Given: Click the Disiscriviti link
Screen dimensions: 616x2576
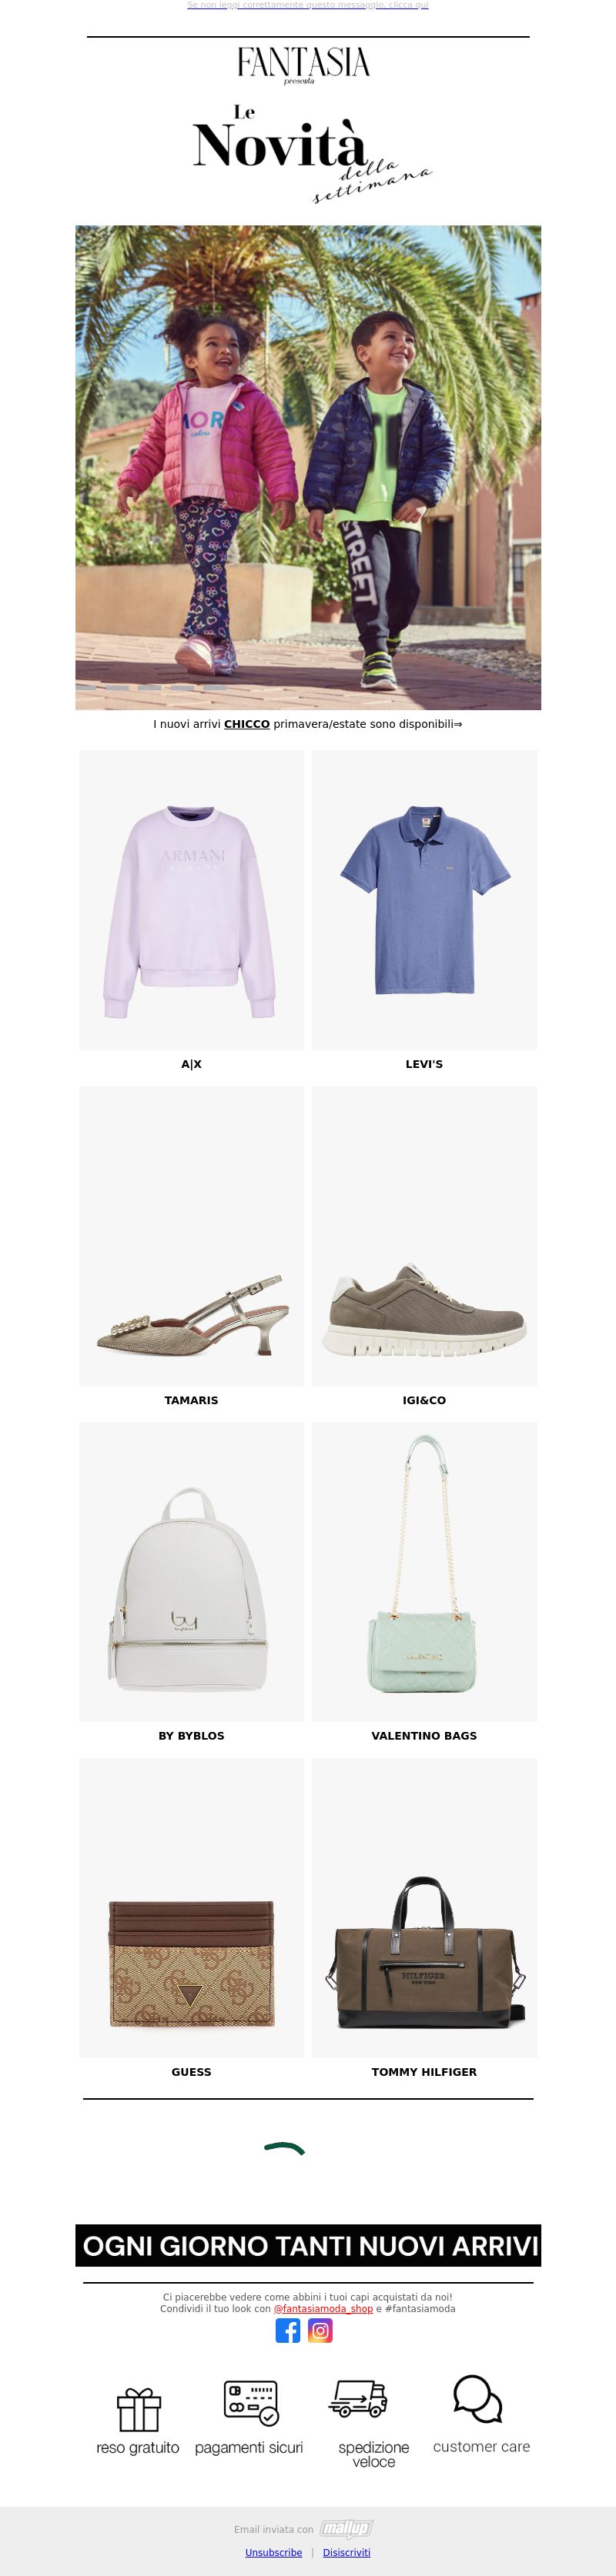Looking at the screenshot, I should (346, 2552).
